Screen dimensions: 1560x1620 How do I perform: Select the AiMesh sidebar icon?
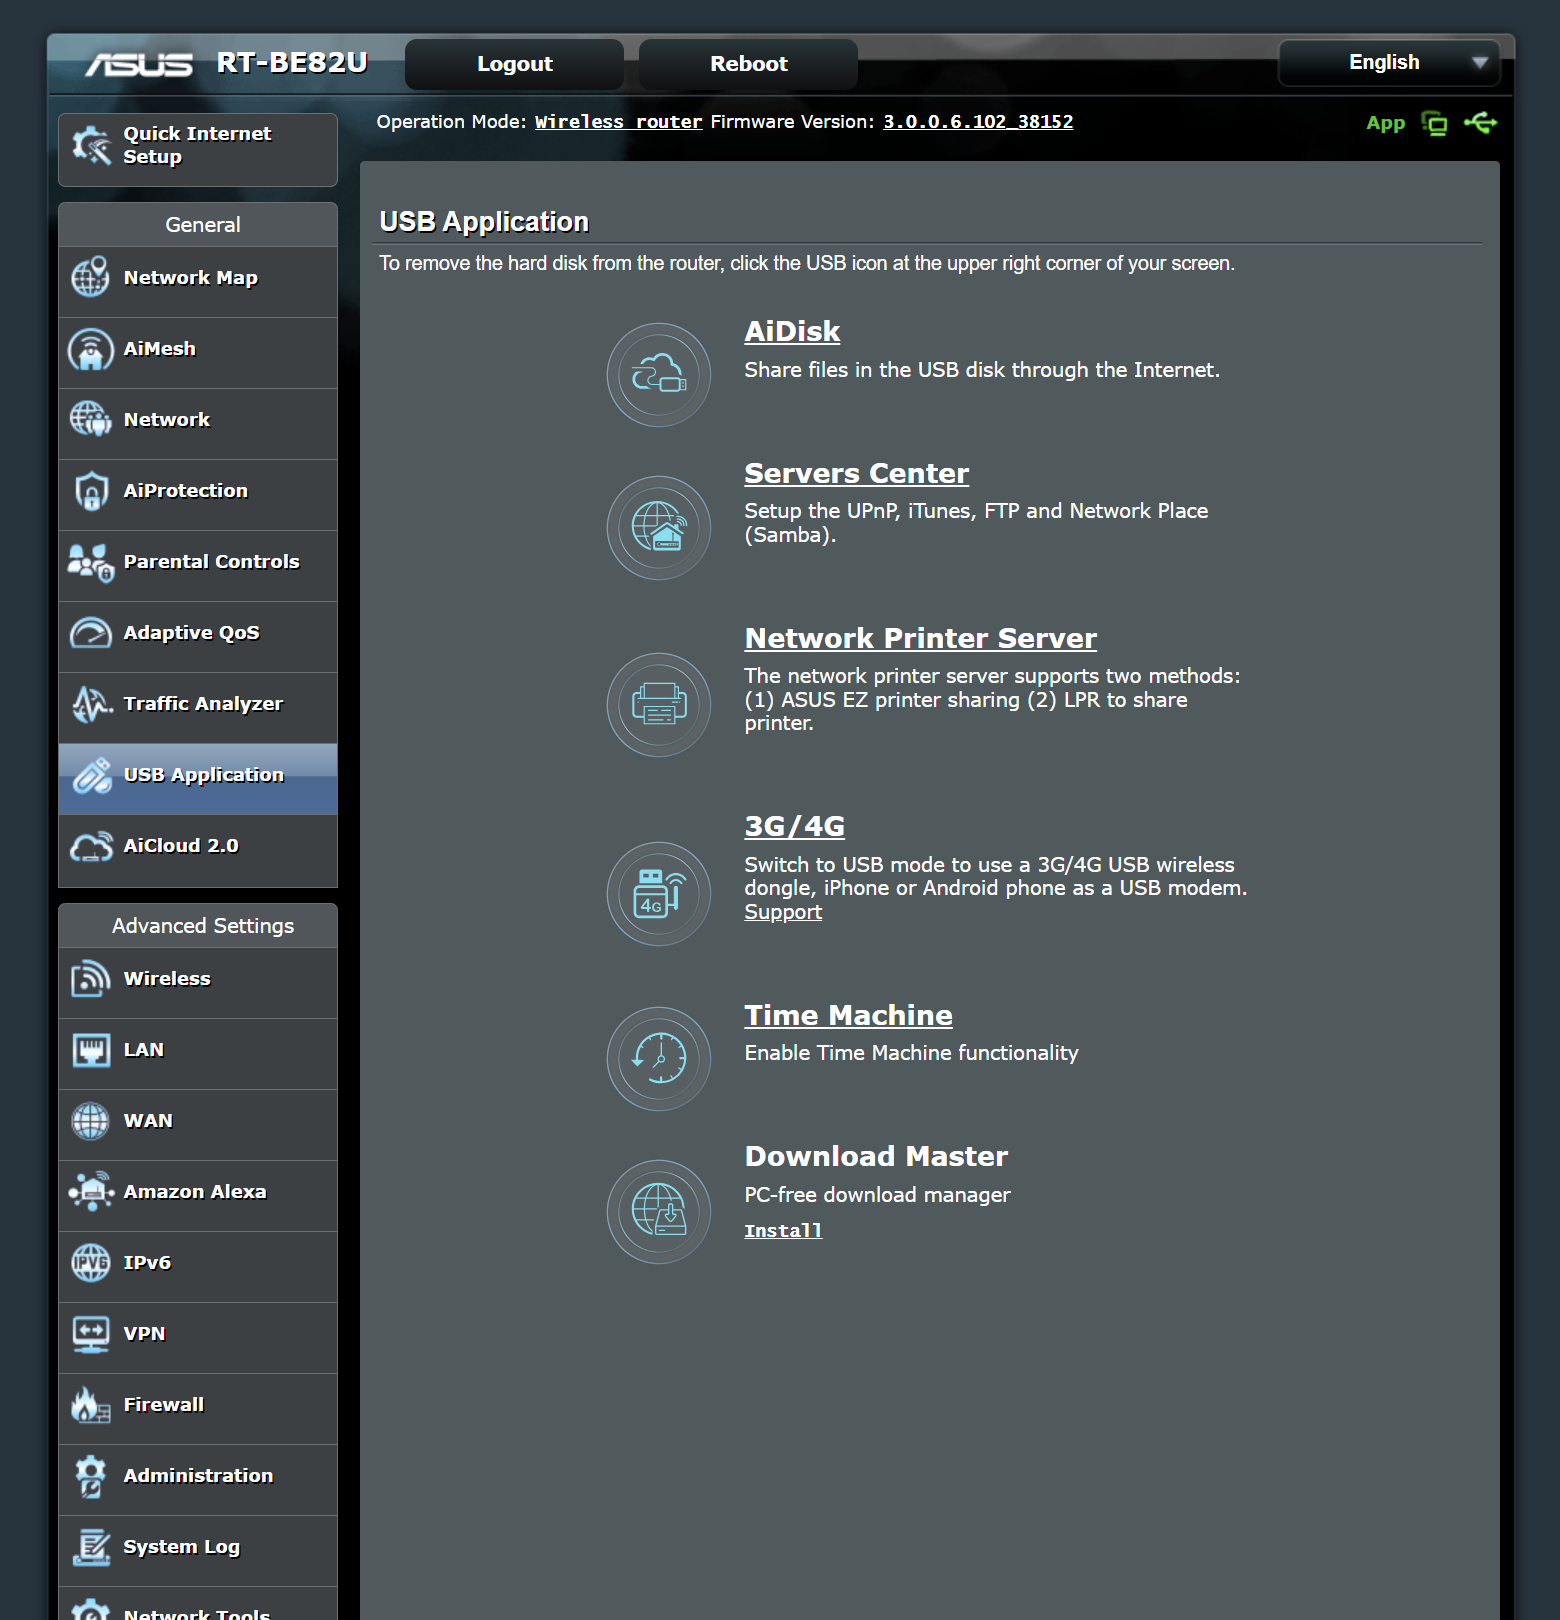click(x=91, y=349)
